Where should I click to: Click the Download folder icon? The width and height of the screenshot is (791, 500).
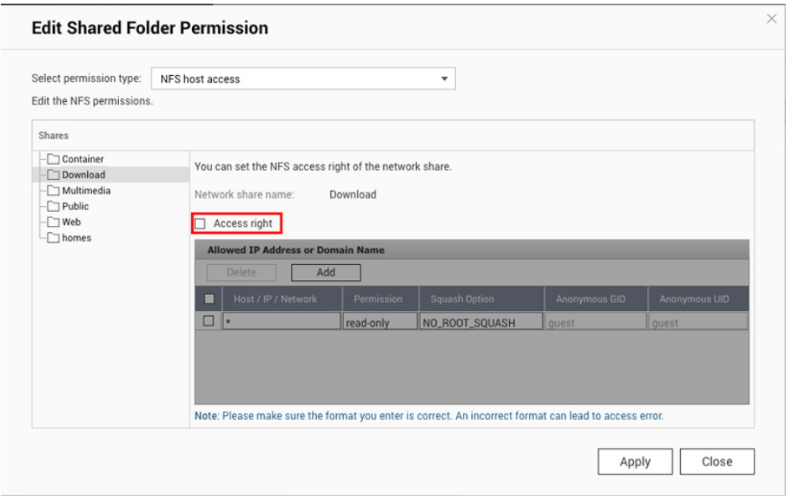[x=53, y=175]
